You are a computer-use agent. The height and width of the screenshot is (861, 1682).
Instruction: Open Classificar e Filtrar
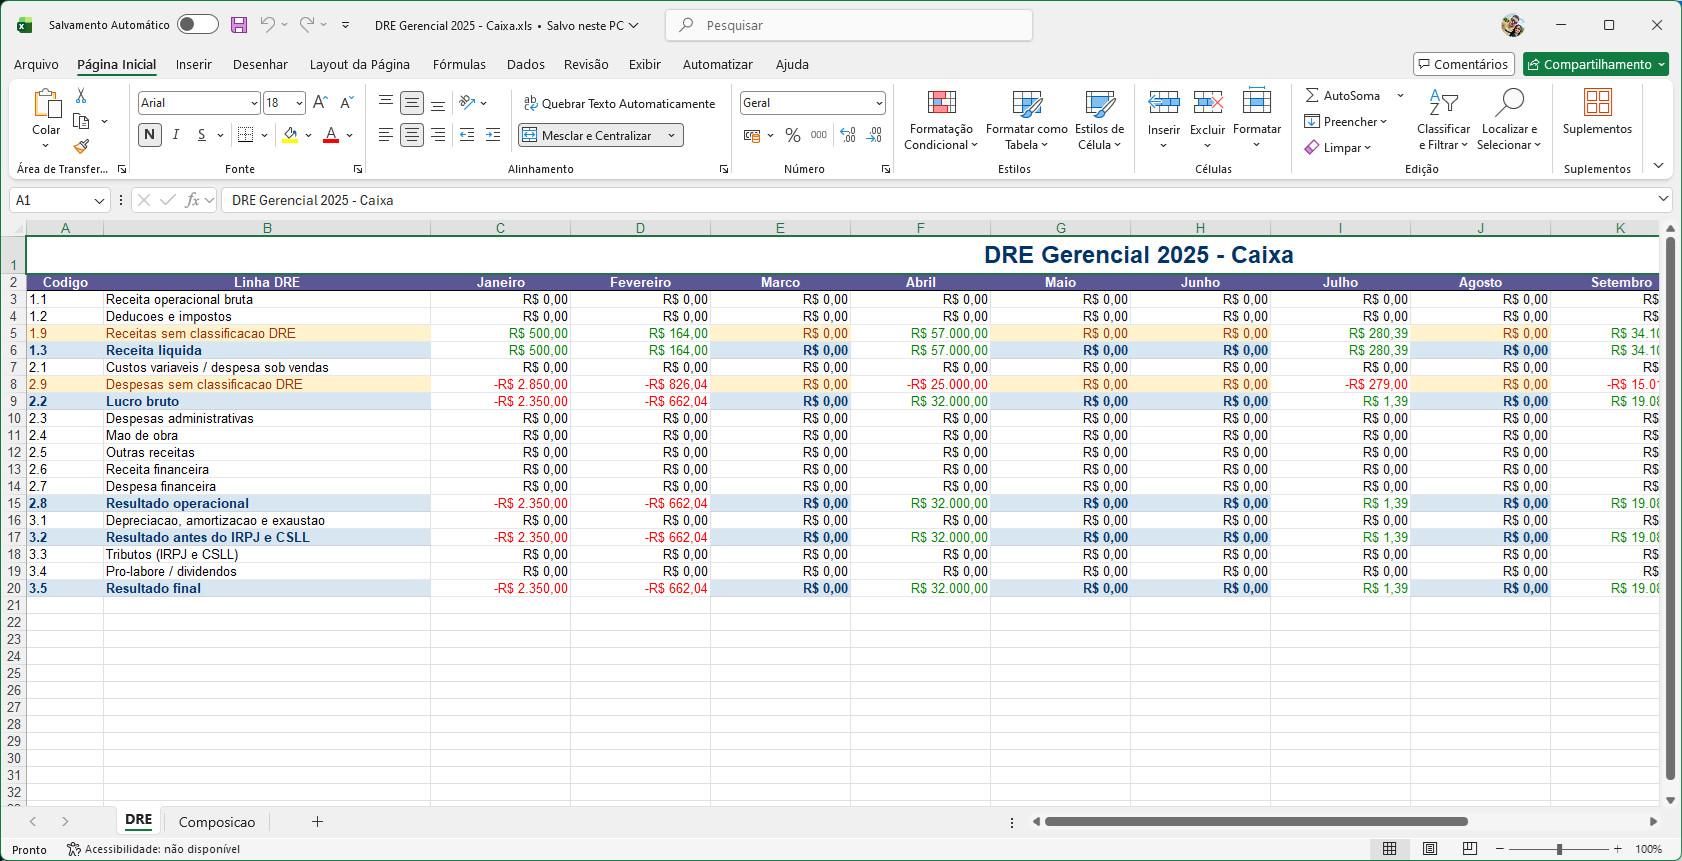[x=1443, y=120]
